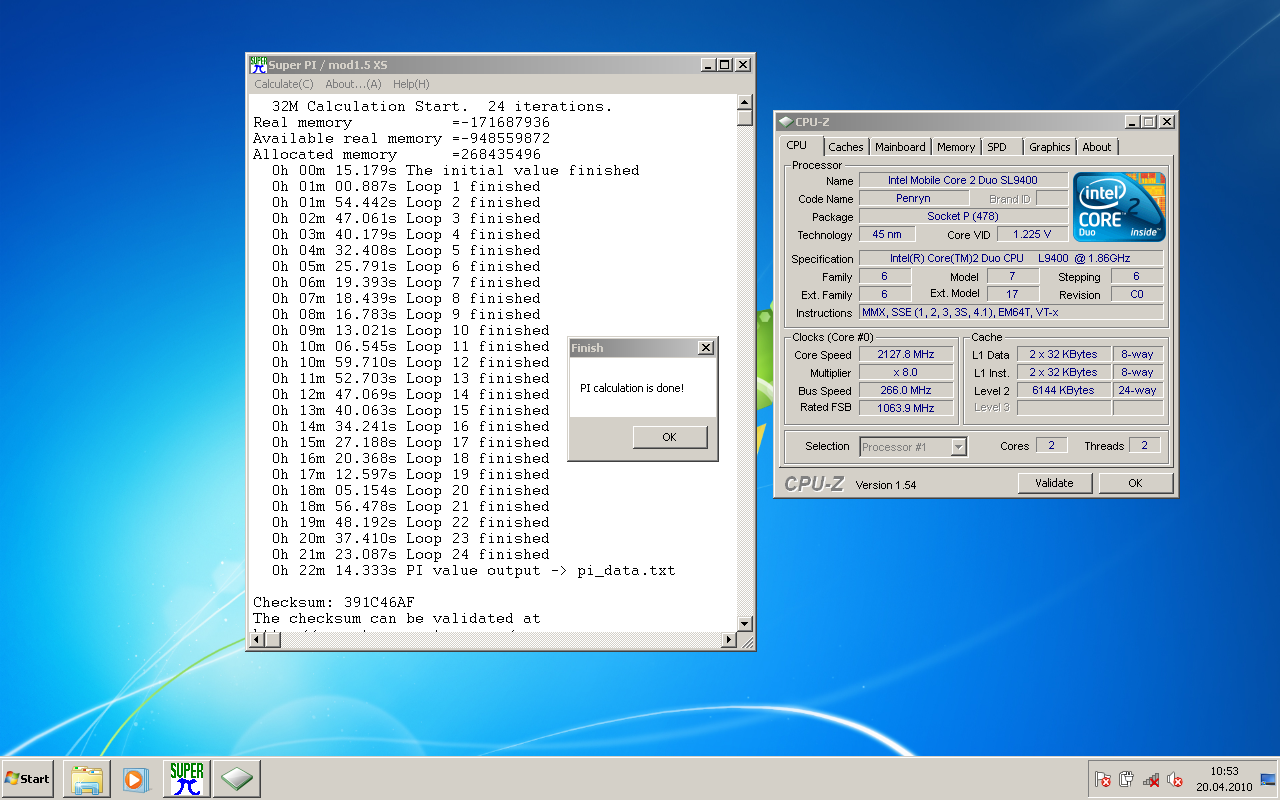Open the Calculate(C) menu in Super PI

pyautogui.click(x=284, y=84)
